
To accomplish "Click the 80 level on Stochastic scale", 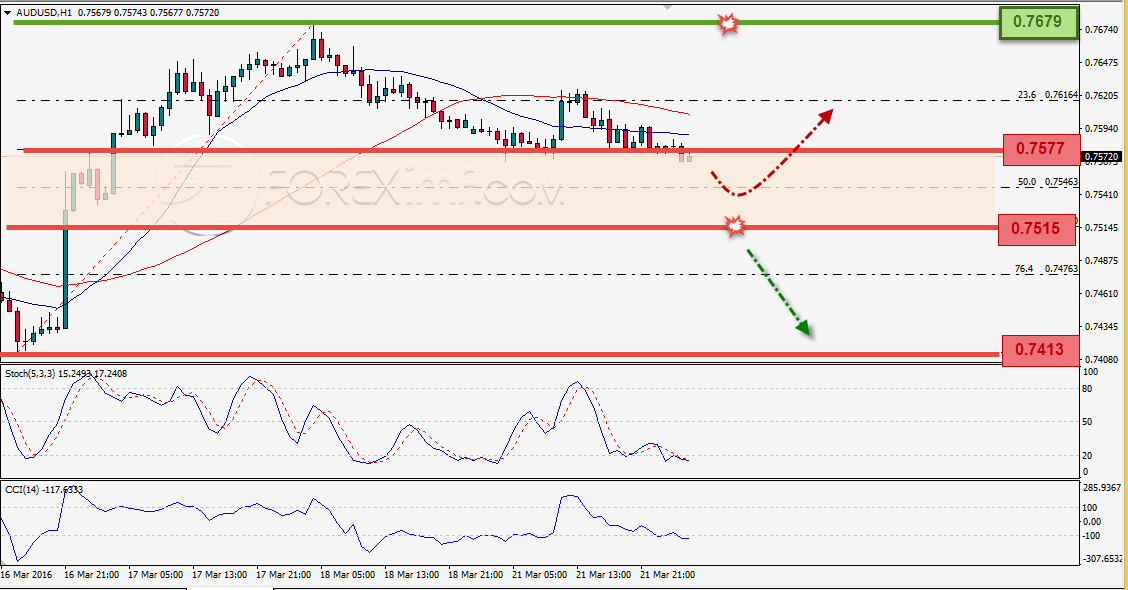I will pos(1087,389).
